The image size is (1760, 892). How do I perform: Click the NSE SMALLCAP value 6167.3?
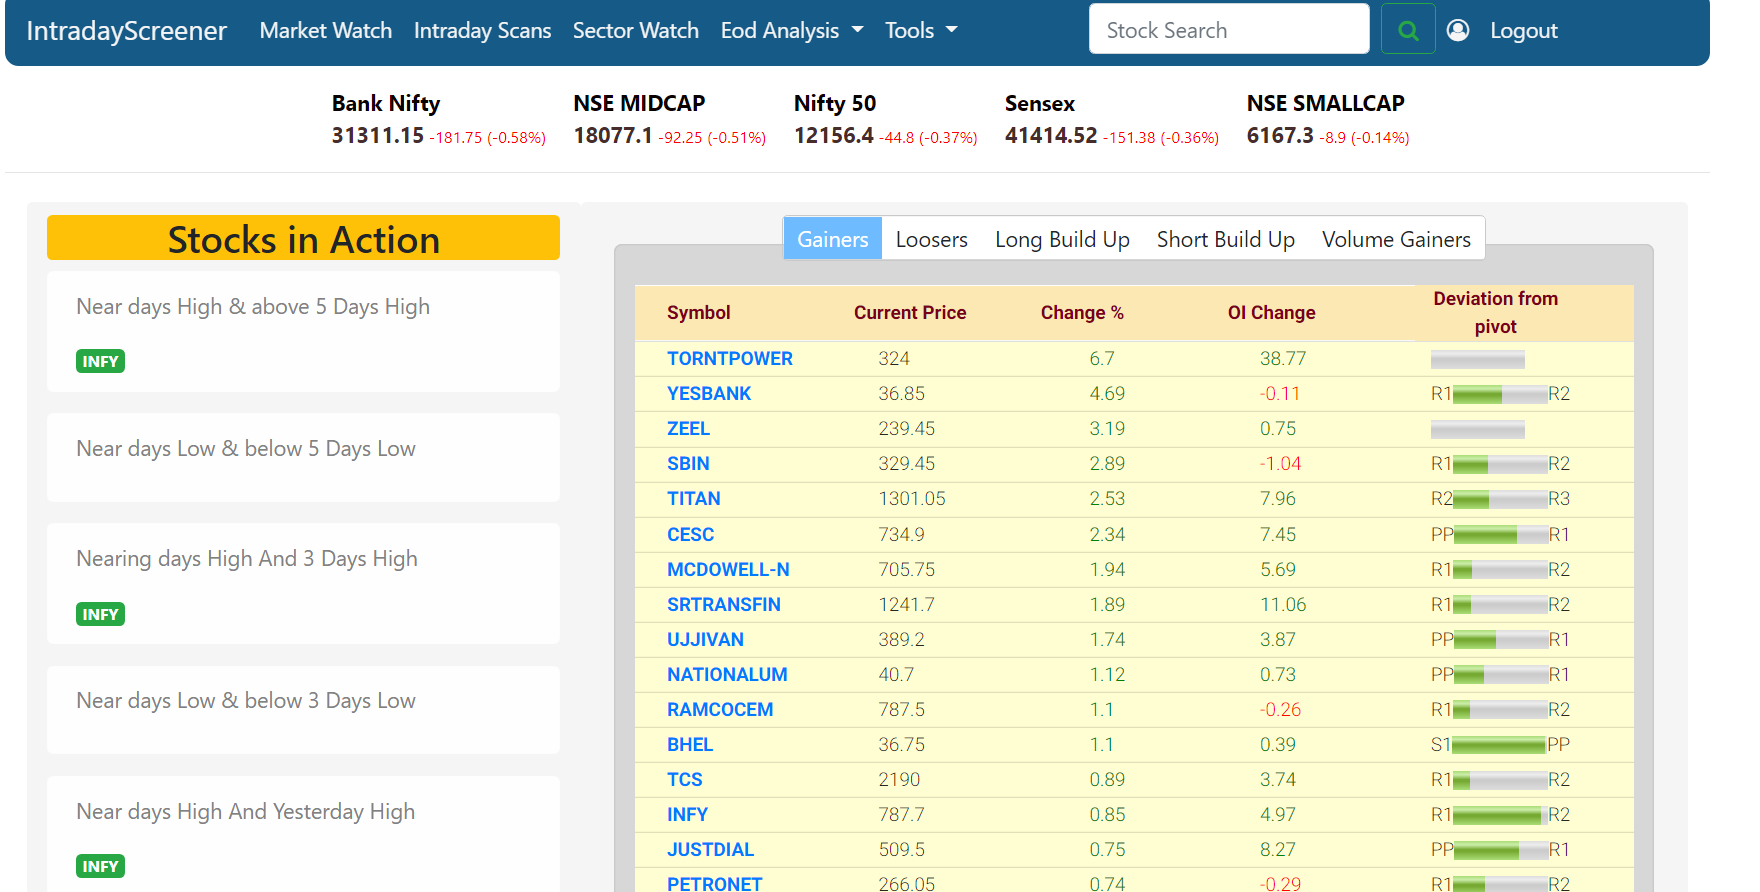[1280, 135]
